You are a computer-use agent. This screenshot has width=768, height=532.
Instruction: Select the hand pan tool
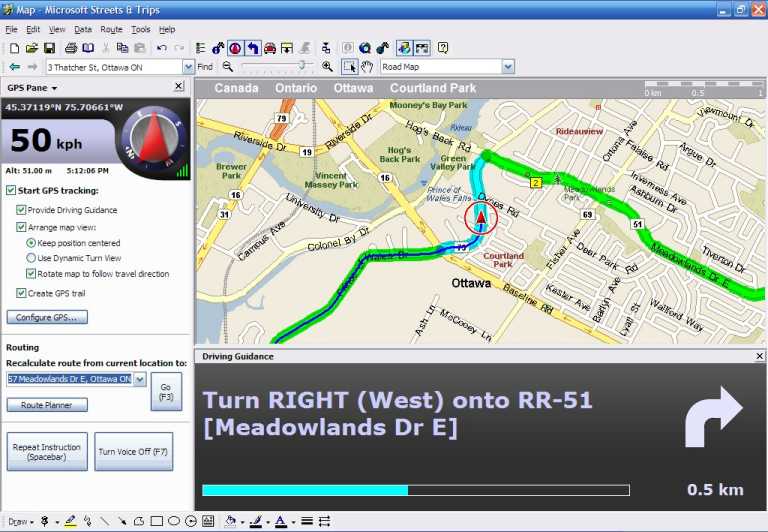click(367, 67)
